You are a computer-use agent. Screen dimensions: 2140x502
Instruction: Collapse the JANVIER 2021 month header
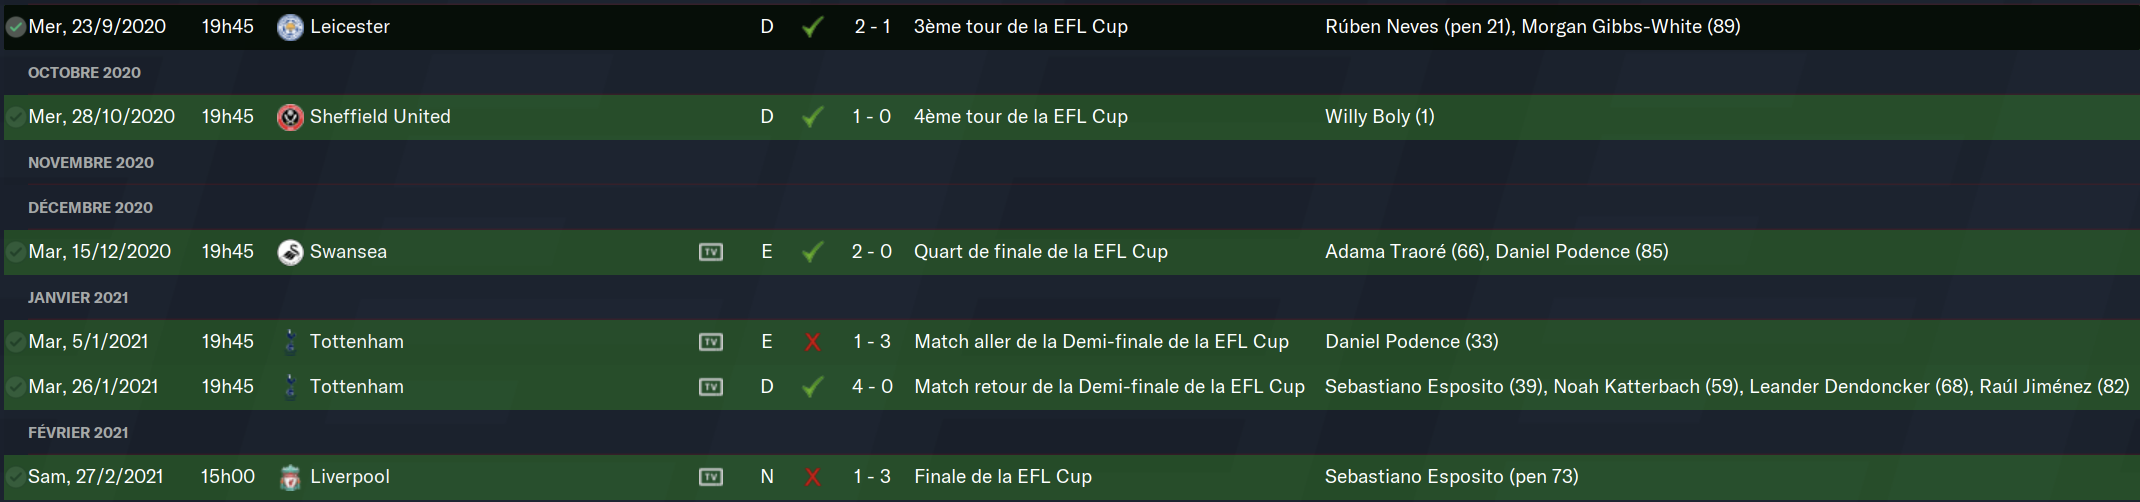tap(78, 298)
